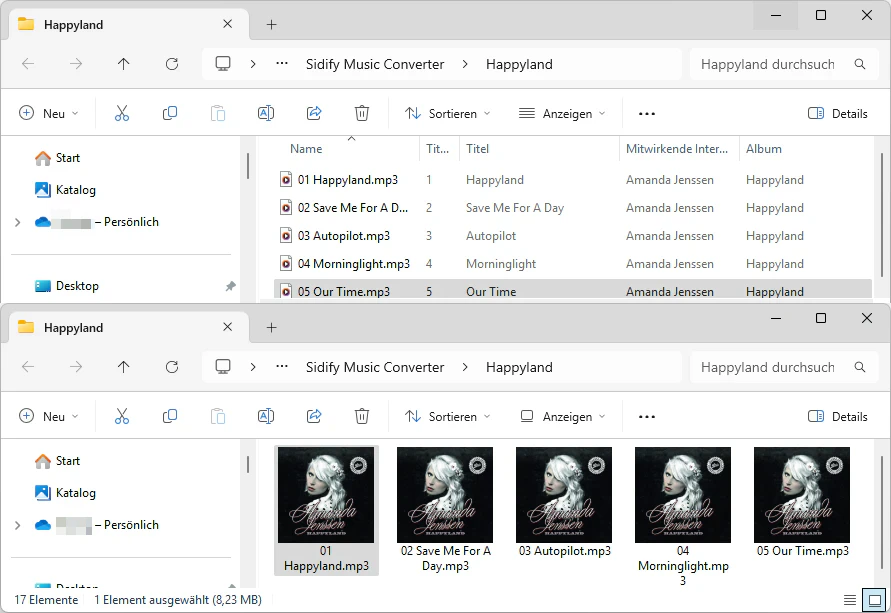891x613 pixels.
Task: Click the Copy icon in the lower window toolbar
Action: 170,416
